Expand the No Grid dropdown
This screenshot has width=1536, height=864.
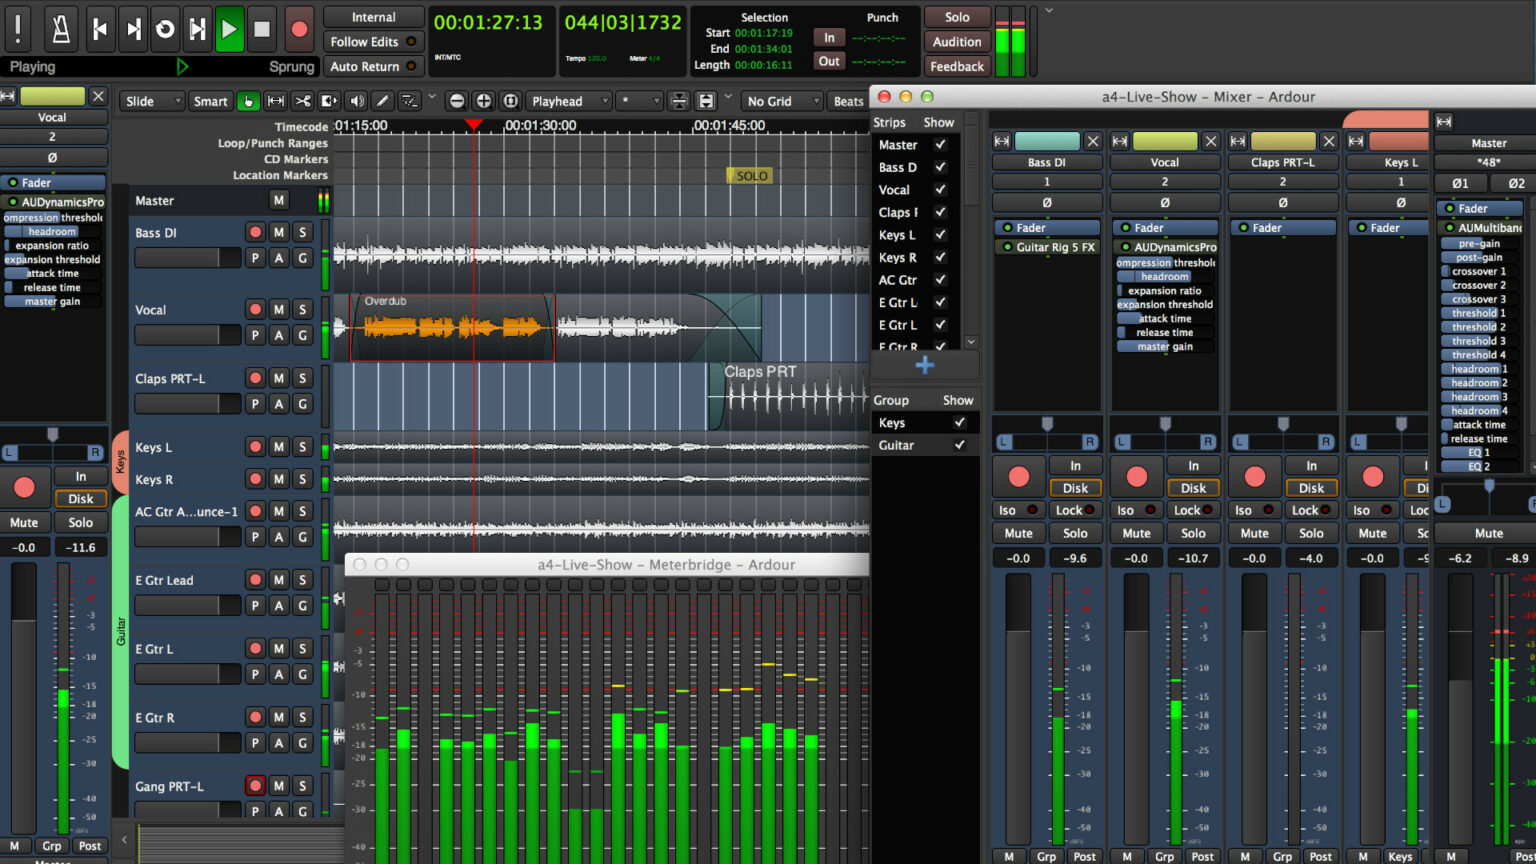783,101
